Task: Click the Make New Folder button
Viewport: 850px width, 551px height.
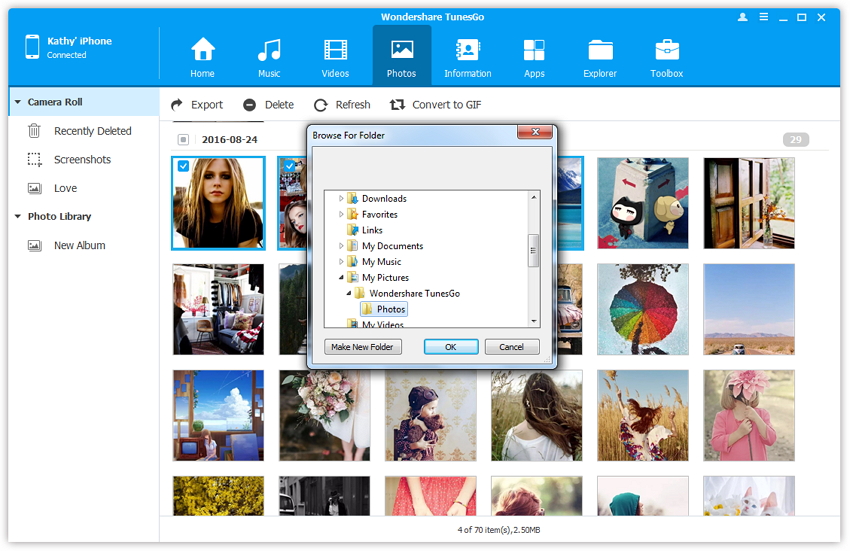Action: click(x=362, y=347)
